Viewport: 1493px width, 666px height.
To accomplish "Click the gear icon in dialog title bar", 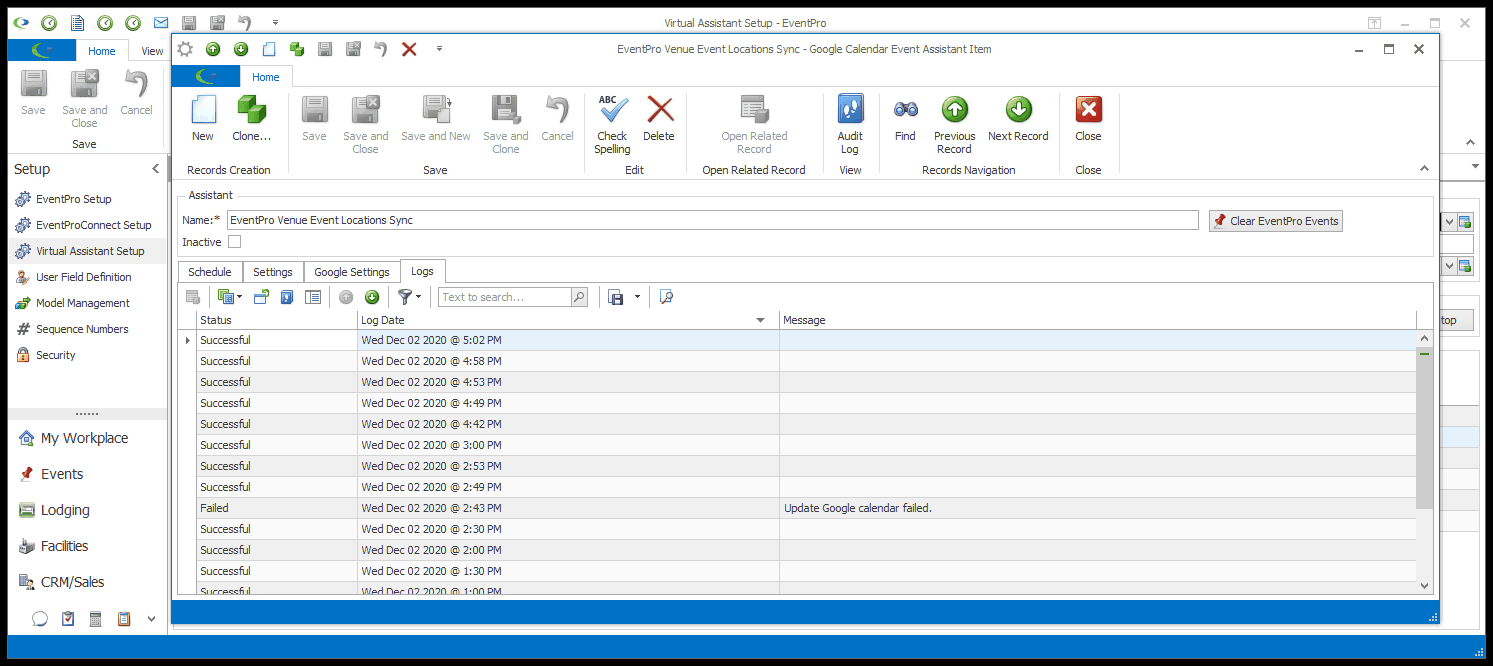I will [x=185, y=49].
